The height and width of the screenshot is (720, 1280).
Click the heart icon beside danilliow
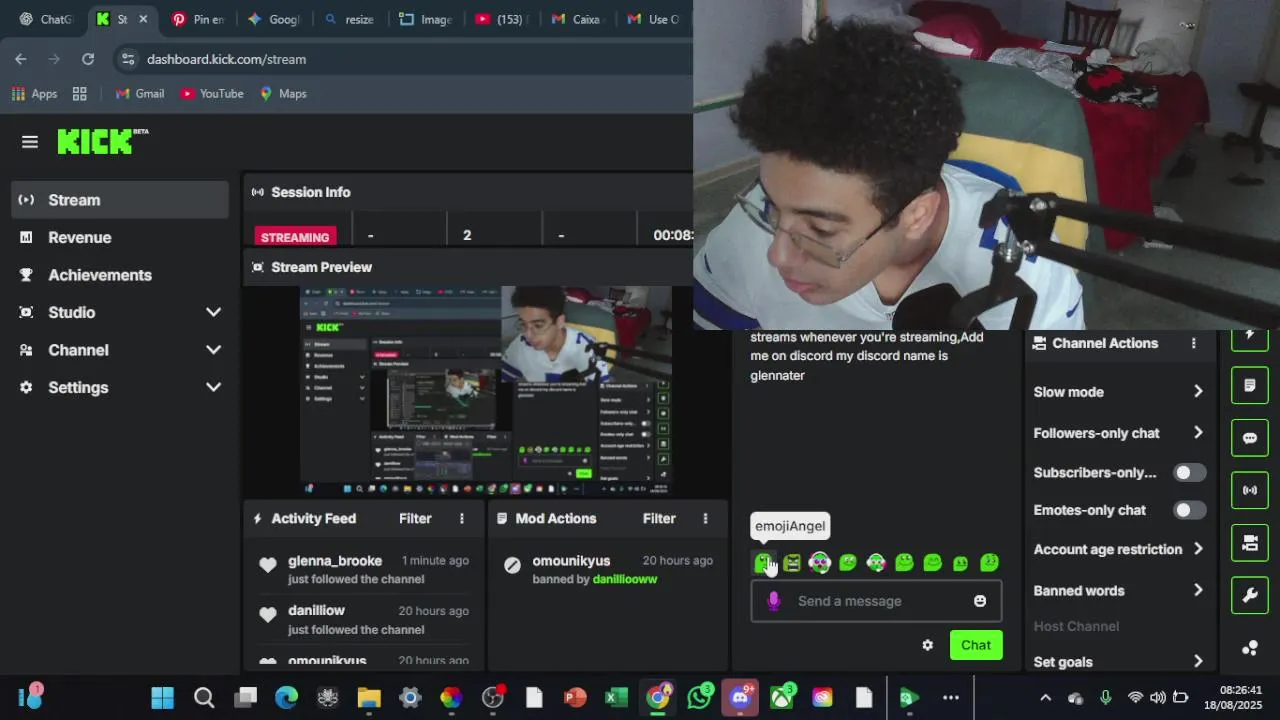pyautogui.click(x=268, y=615)
